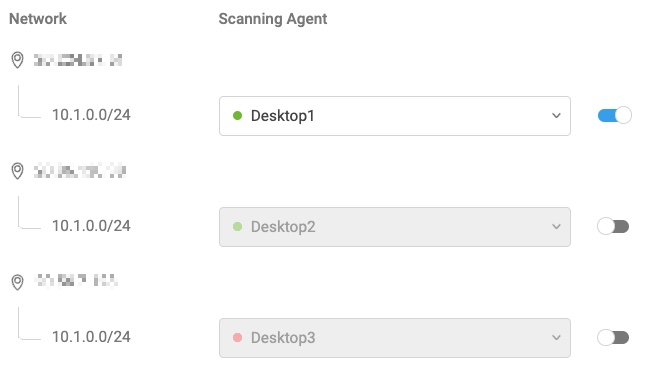Viewport: 648px width, 372px height.
Task: Click the faded green dot beside Desktop2
Action: [x=237, y=227]
